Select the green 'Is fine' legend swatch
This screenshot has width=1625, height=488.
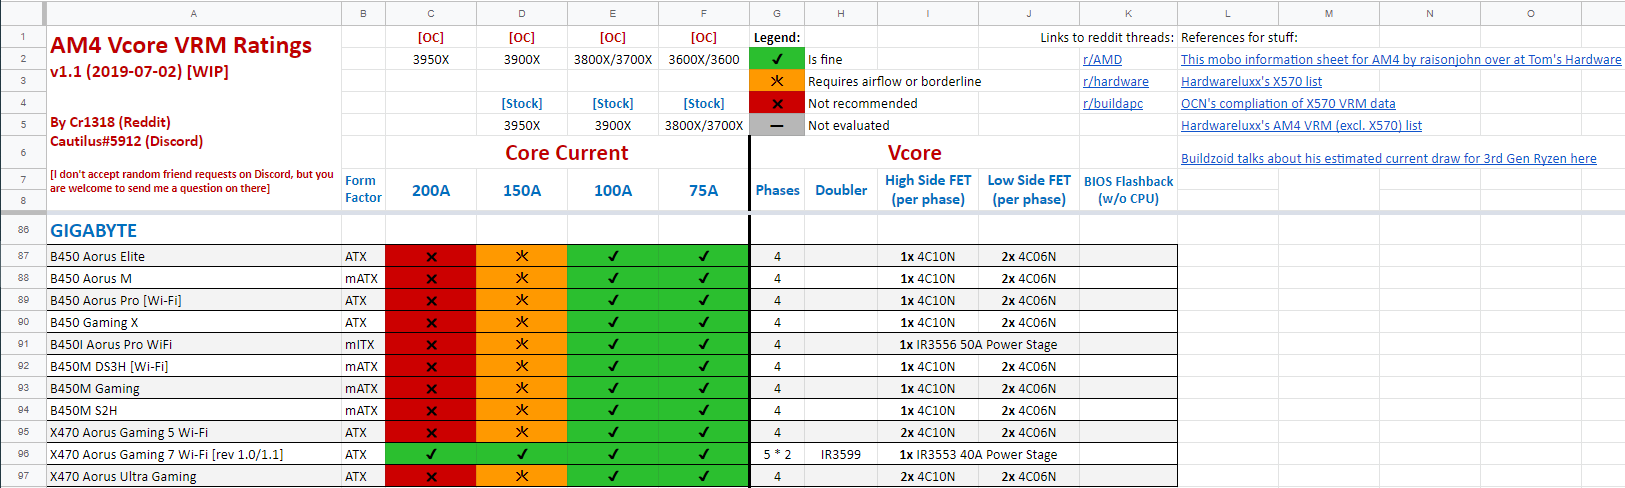pyautogui.click(x=777, y=59)
